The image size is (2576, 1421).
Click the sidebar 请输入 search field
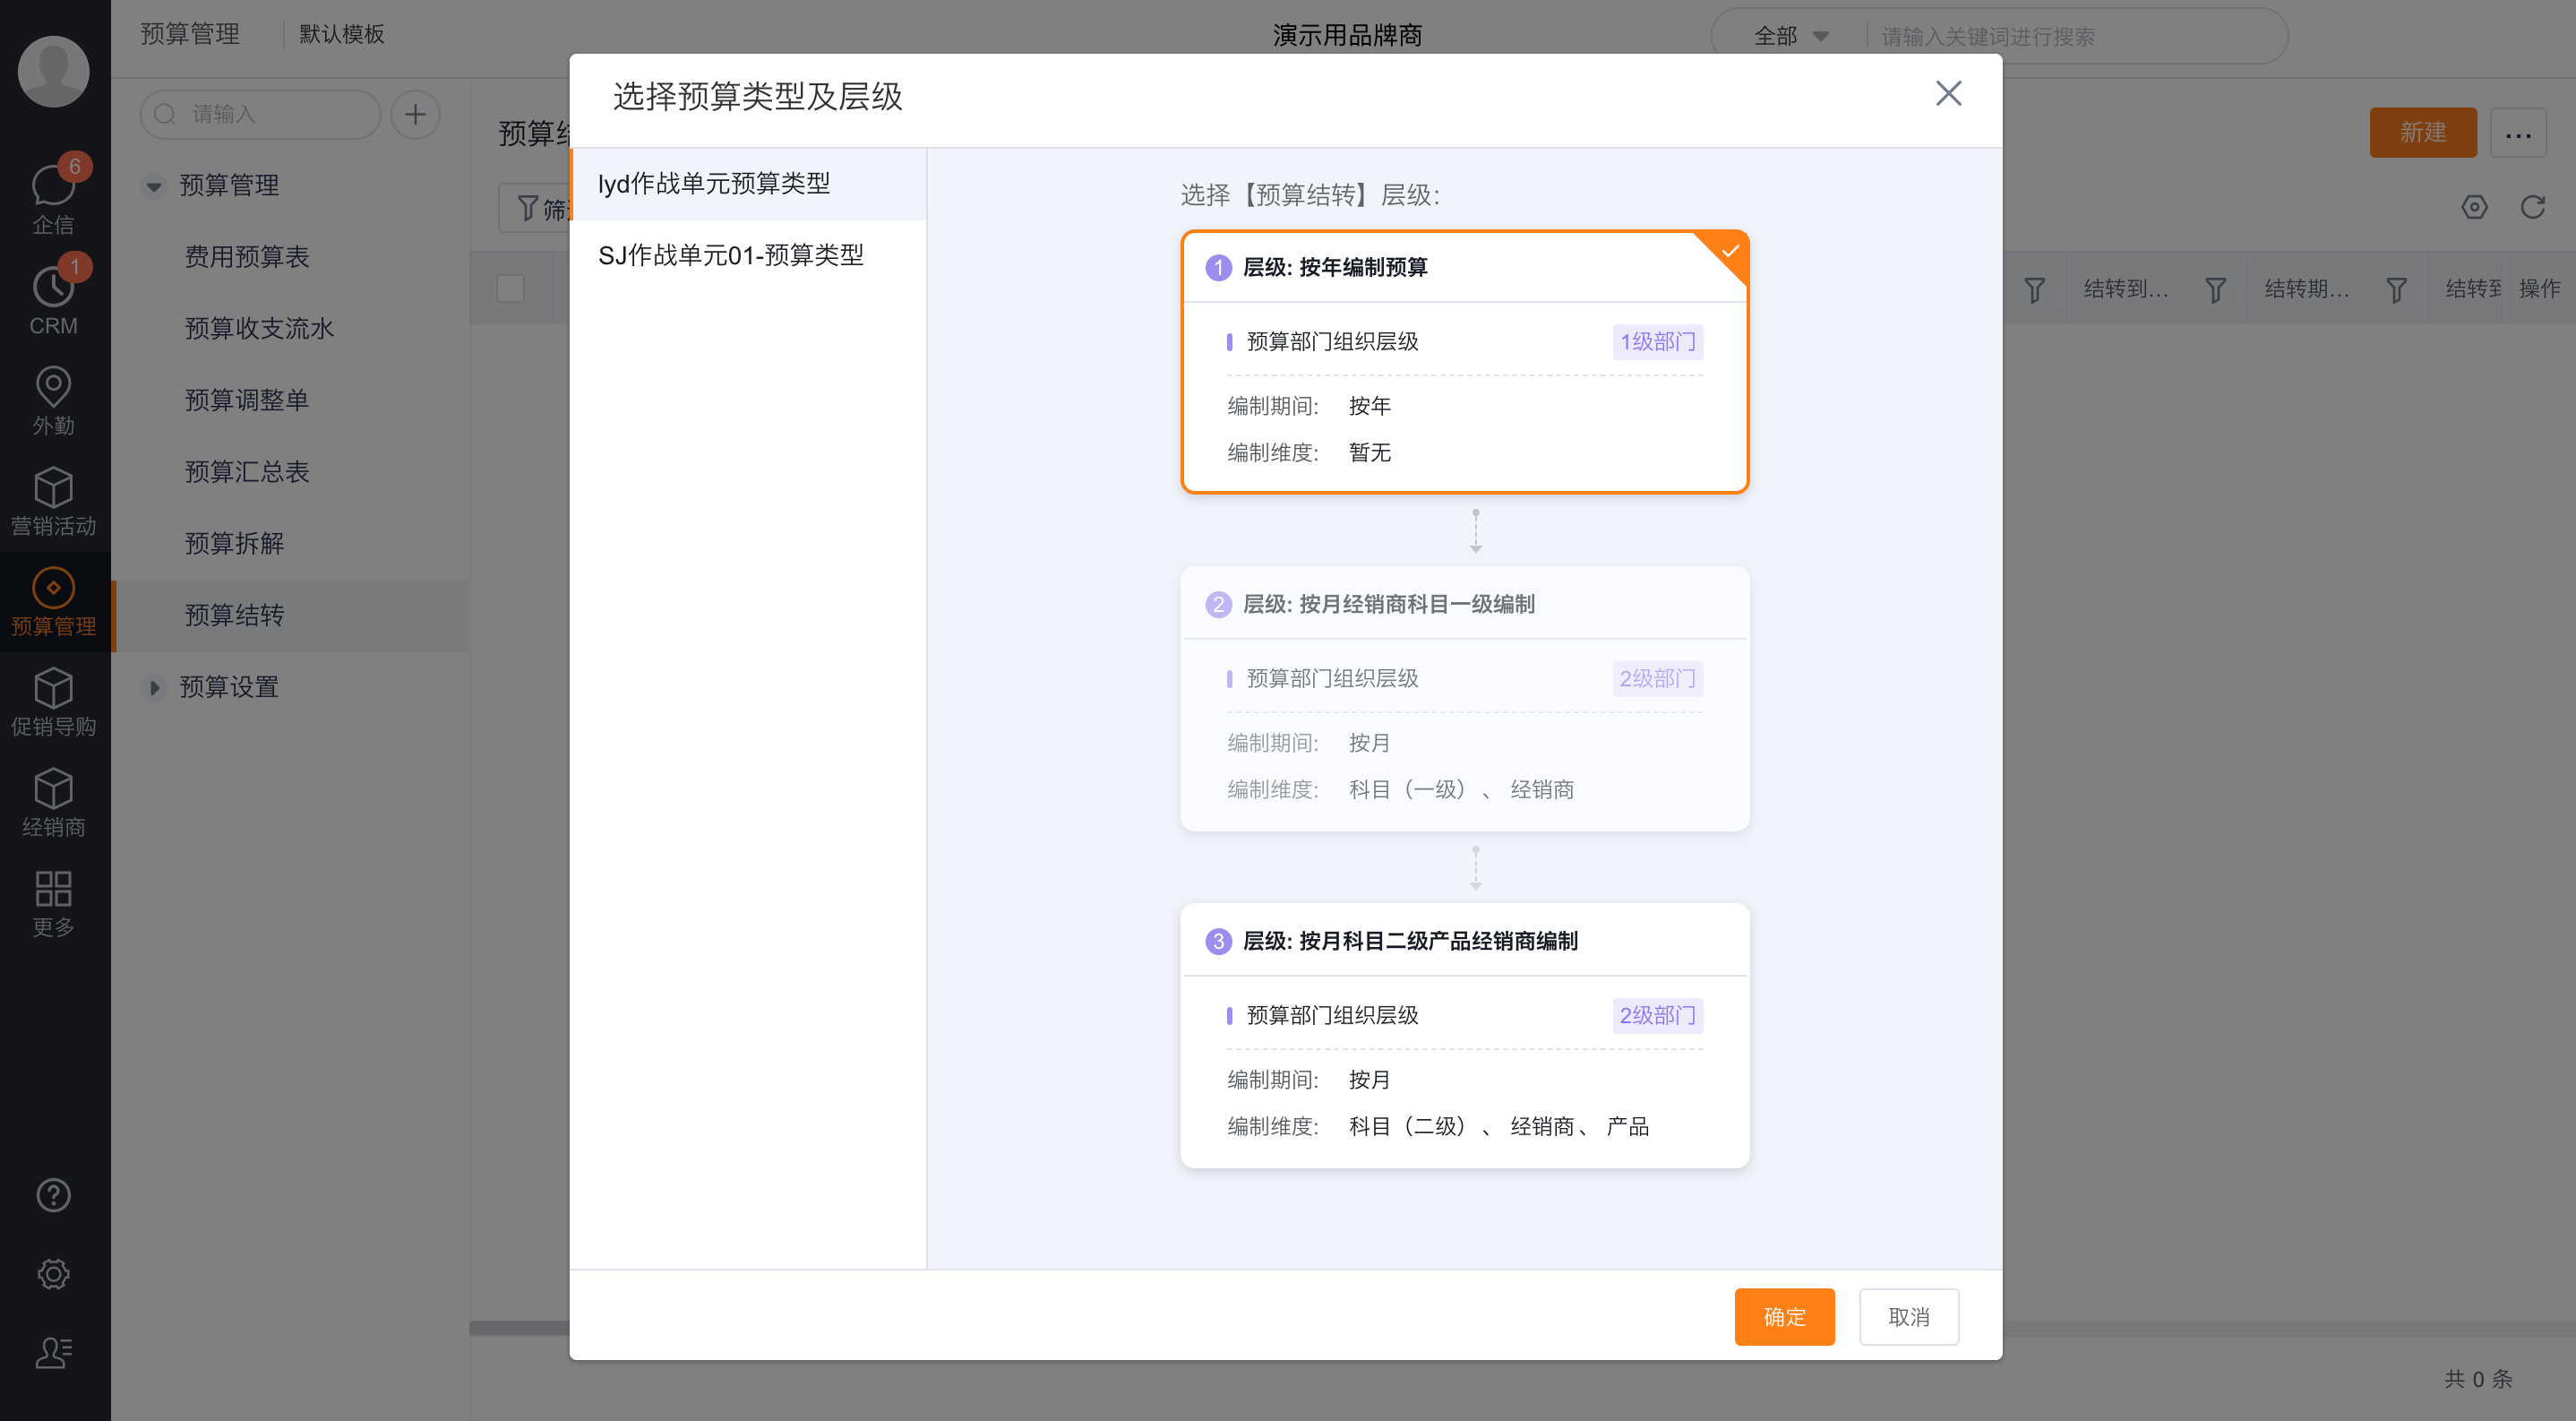click(260, 114)
